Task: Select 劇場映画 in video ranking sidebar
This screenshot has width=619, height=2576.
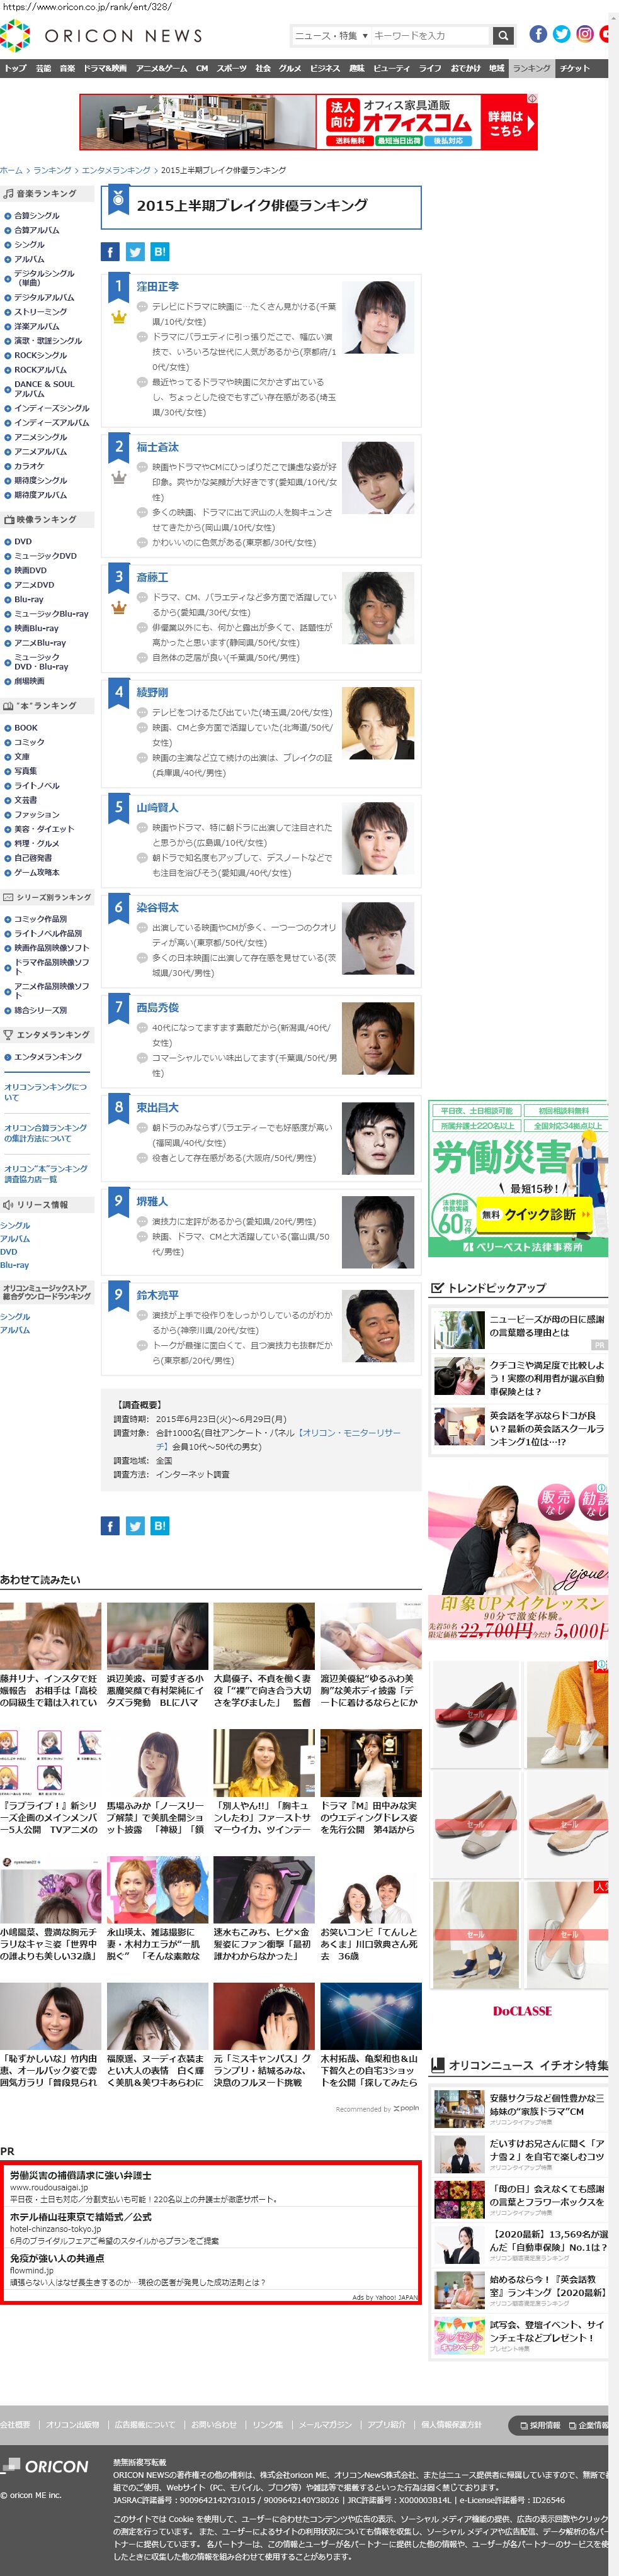Action: click(x=29, y=680)
